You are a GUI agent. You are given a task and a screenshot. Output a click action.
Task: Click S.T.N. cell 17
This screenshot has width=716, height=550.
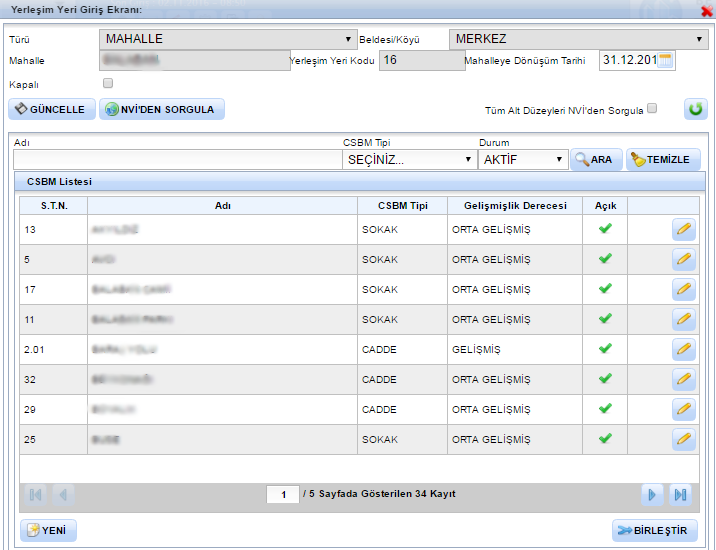[x=54, y=290]
